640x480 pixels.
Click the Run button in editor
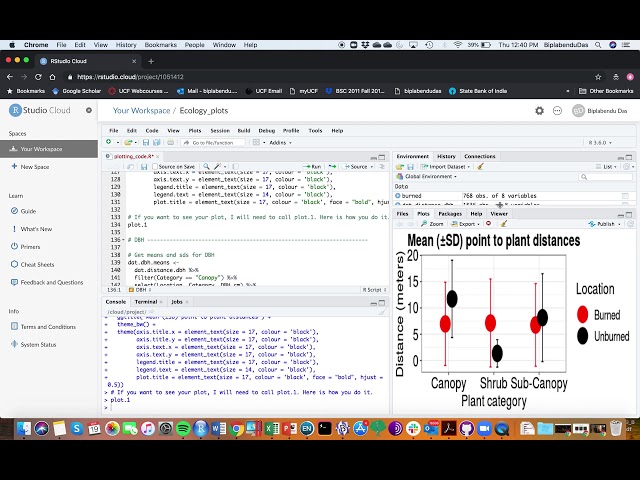coord(312,167)
